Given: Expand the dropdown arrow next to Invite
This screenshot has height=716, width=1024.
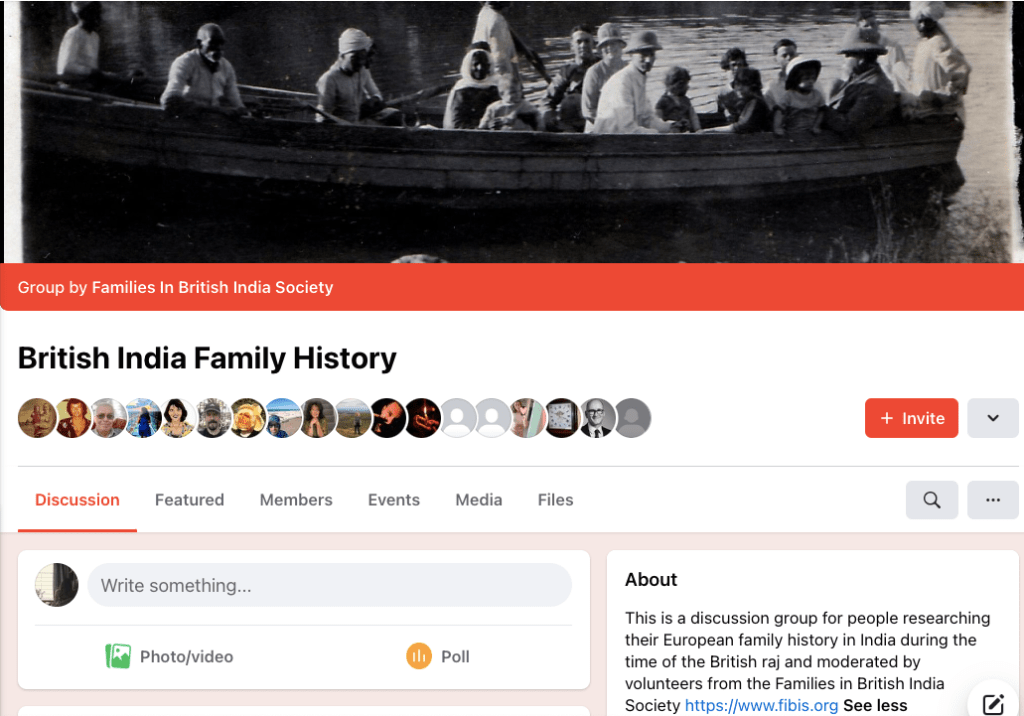Looking at the screenshot, I should pyautogui.click(x=993, y=418).
